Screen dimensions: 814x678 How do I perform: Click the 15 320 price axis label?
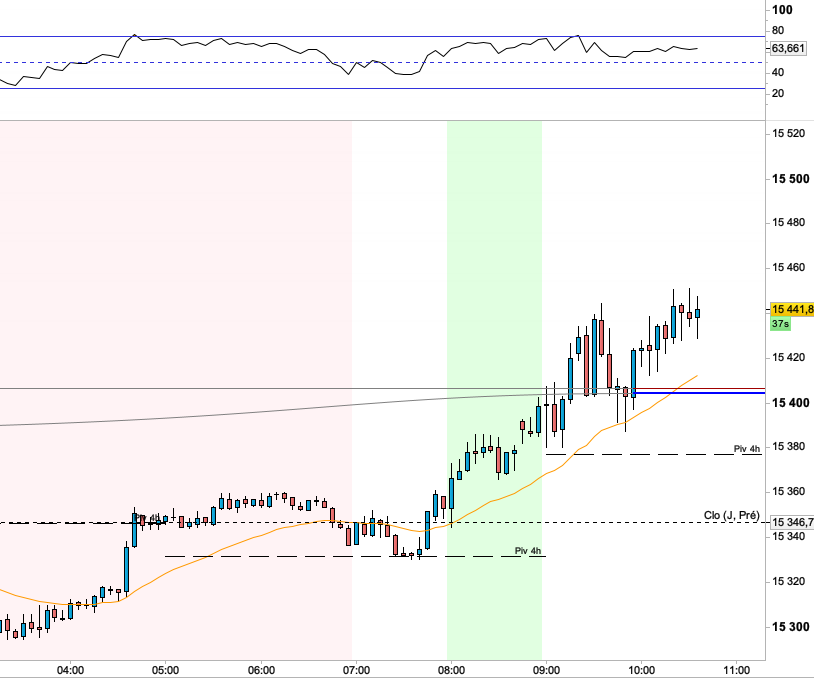789,581
